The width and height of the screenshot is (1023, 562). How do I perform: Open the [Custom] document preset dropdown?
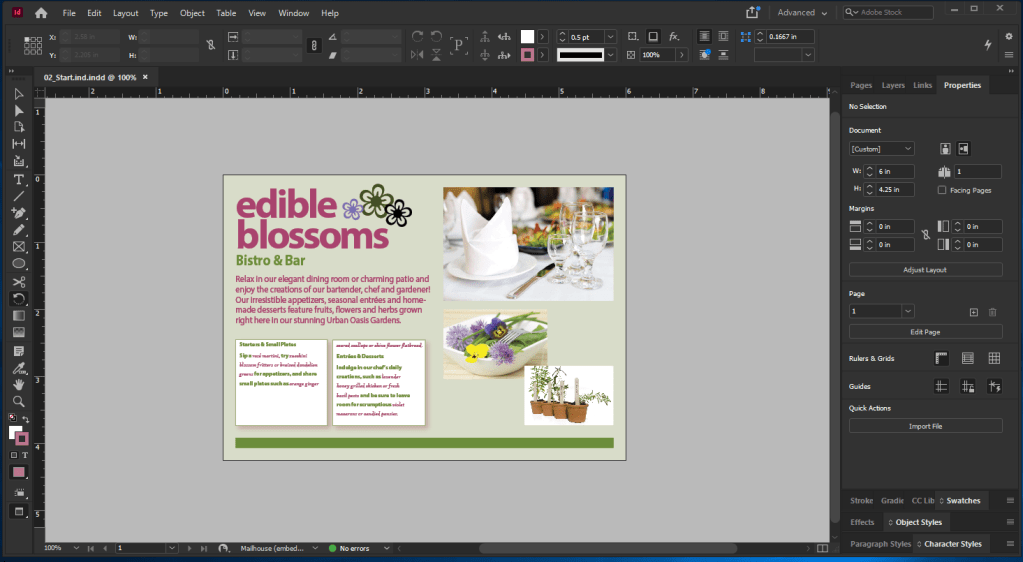coord(881,149)
